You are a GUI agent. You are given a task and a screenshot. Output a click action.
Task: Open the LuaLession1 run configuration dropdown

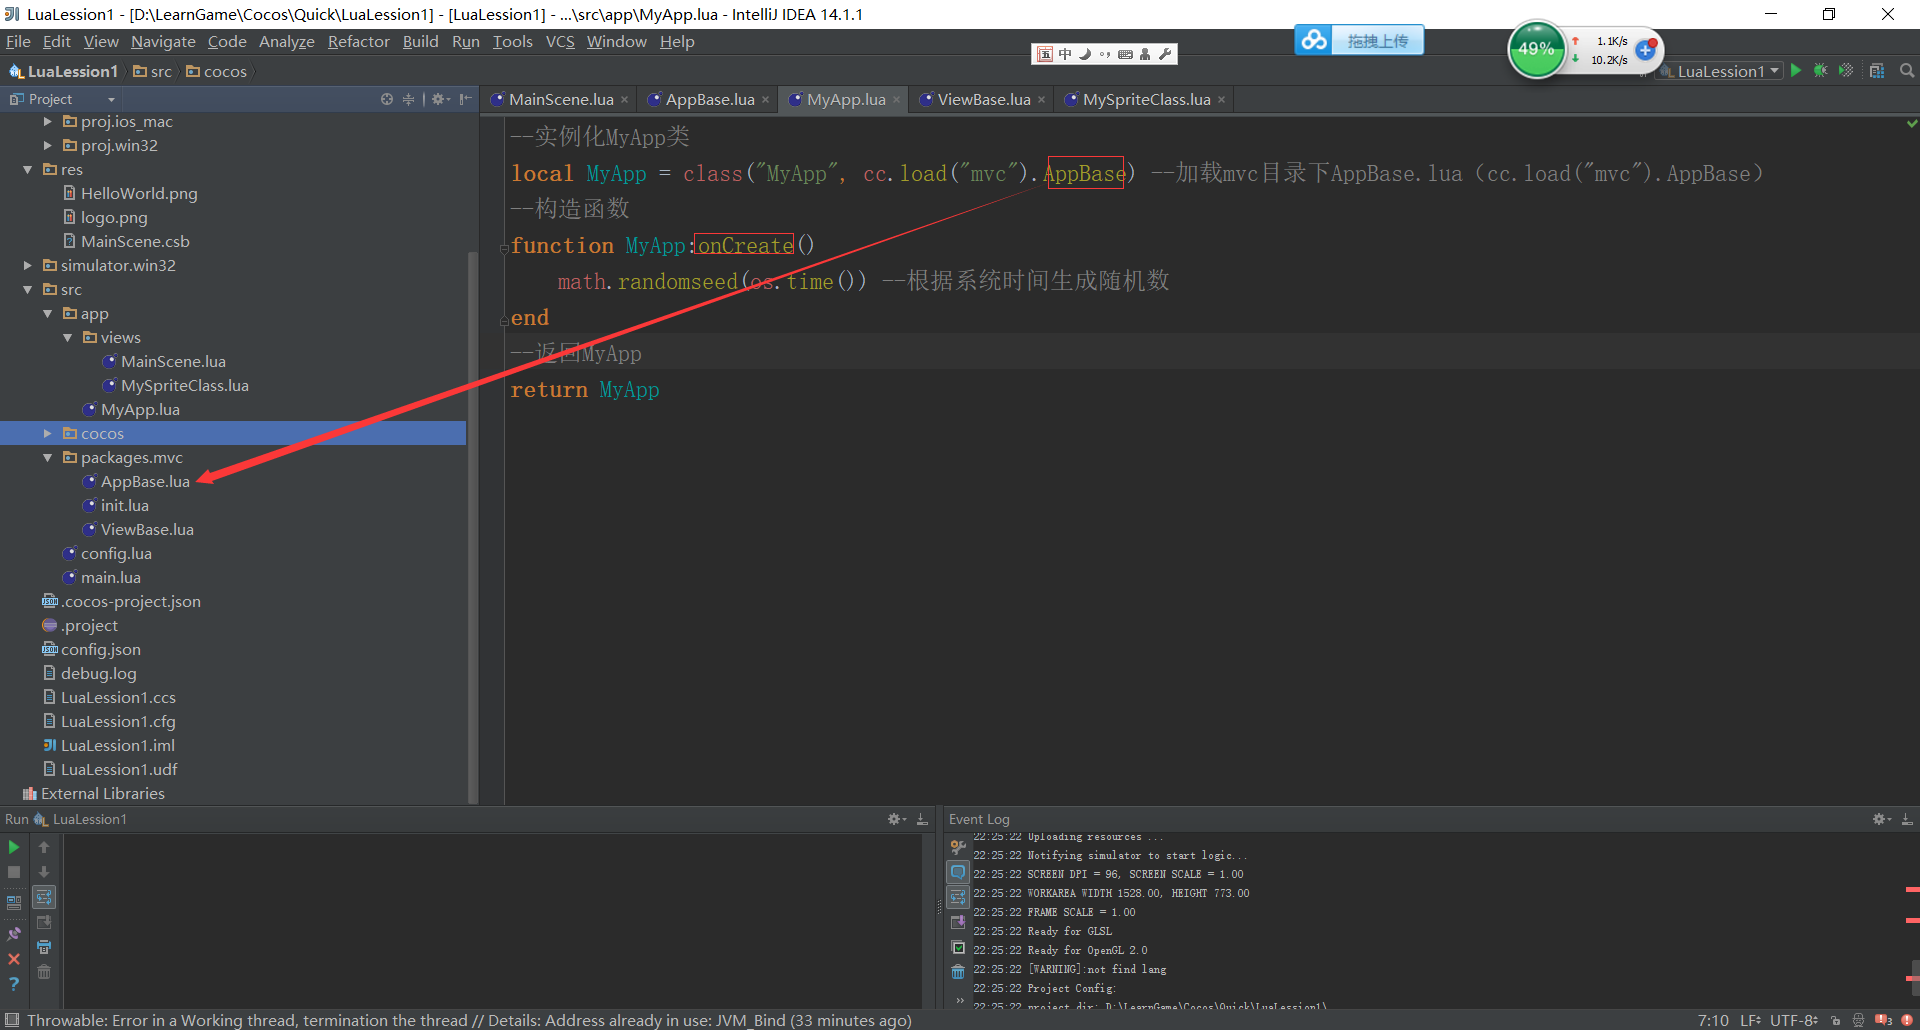(x=1722, y=71)
